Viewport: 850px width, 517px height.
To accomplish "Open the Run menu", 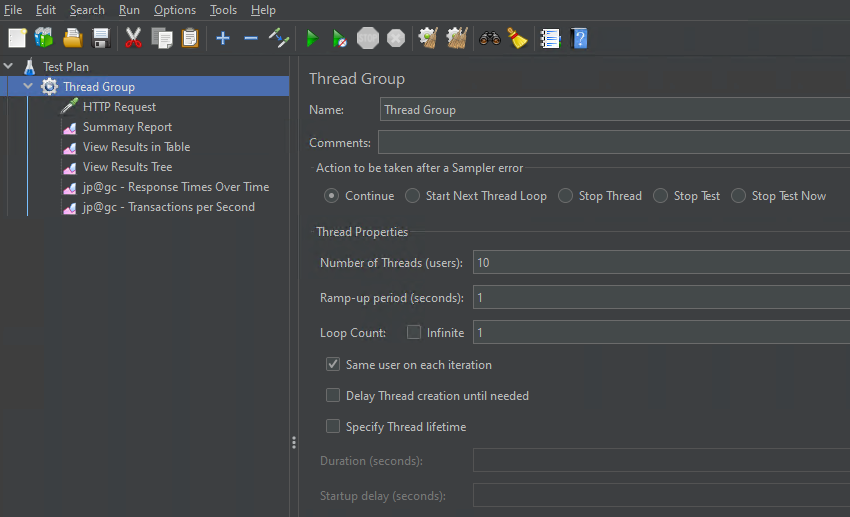I will (x=129, y=10).
